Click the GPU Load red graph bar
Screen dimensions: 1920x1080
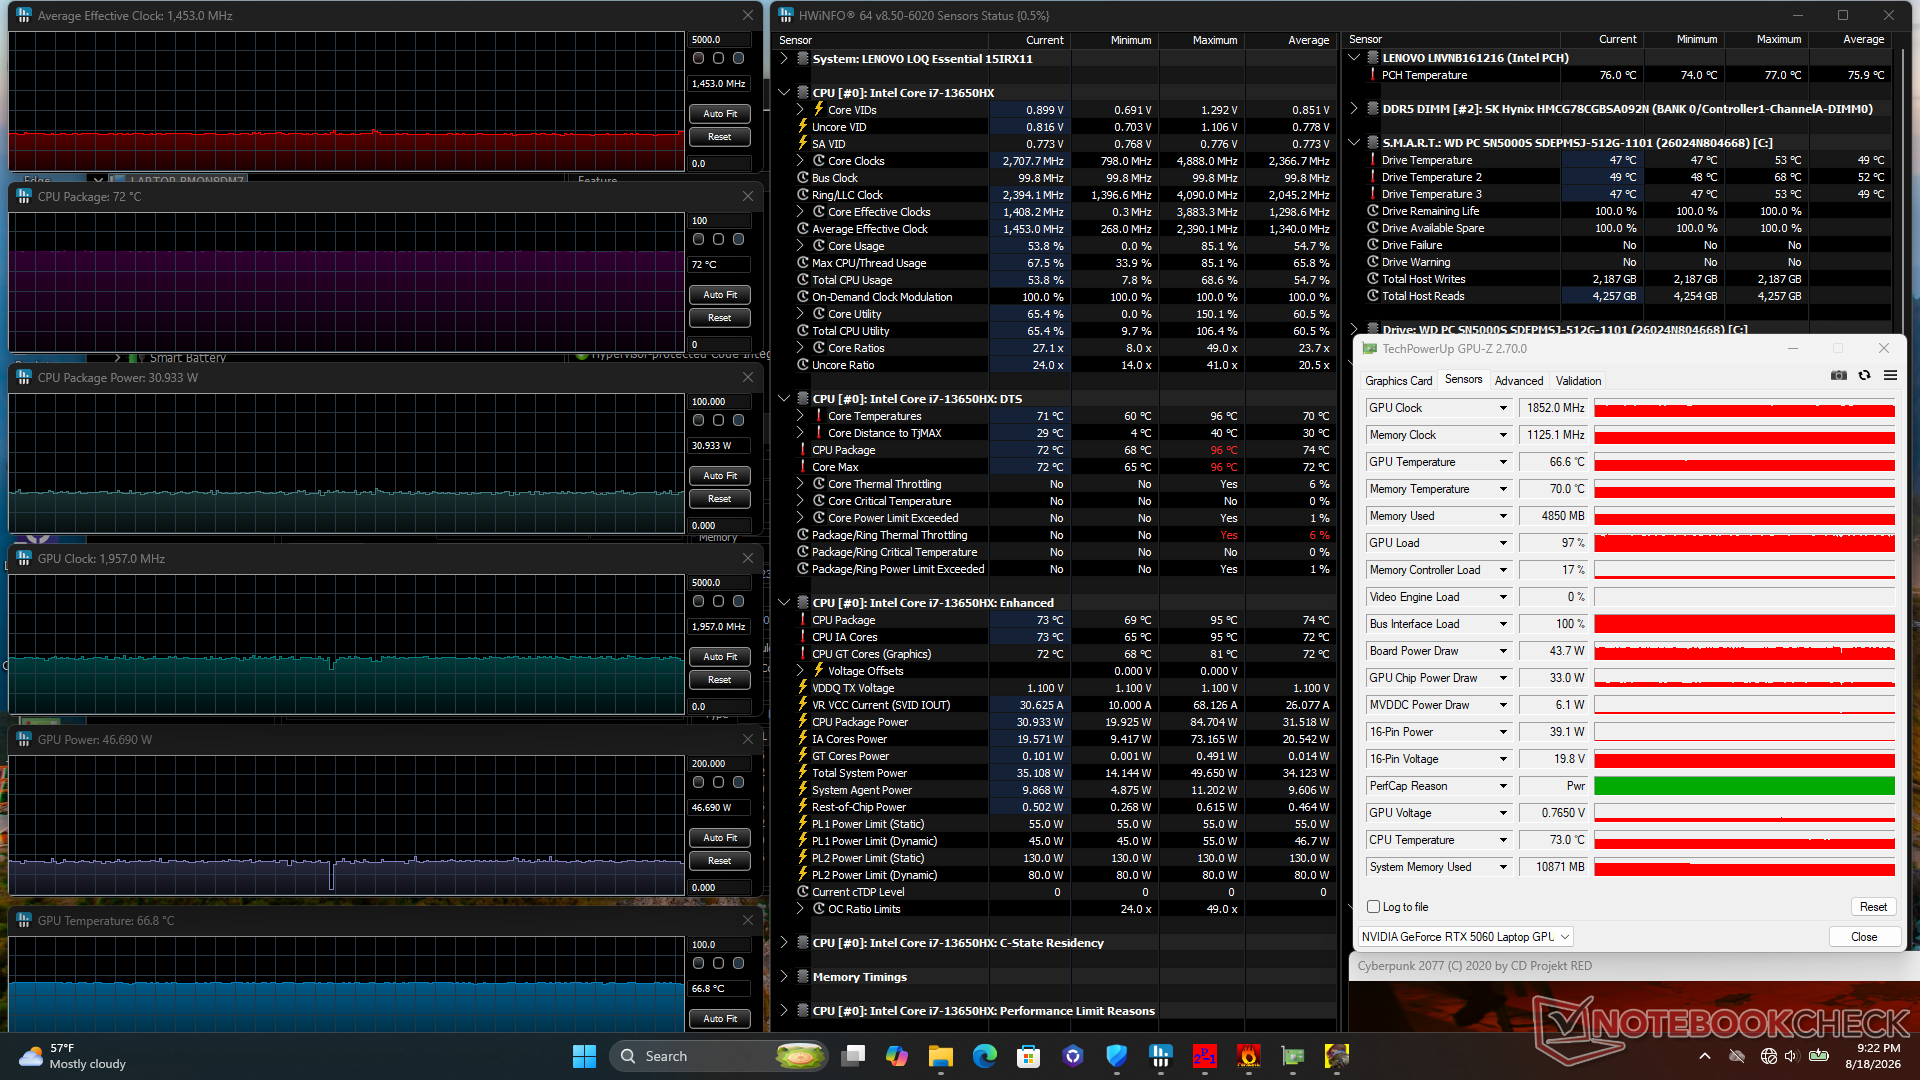[1744, 543]
